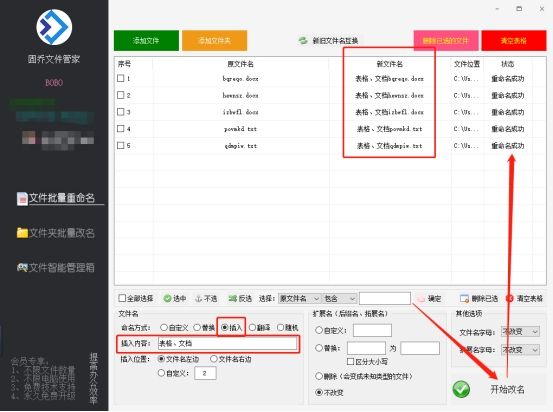Click the red 清空表格 button at top
The image size is (553, 412).
[x=514, y=41]
